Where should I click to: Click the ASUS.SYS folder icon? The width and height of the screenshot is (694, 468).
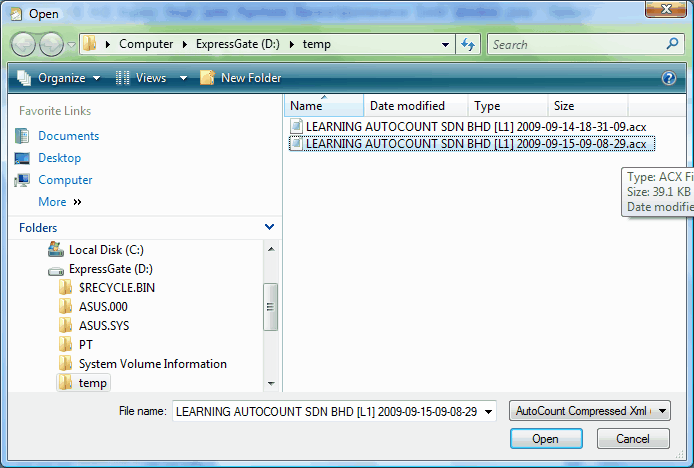(66, 325)
